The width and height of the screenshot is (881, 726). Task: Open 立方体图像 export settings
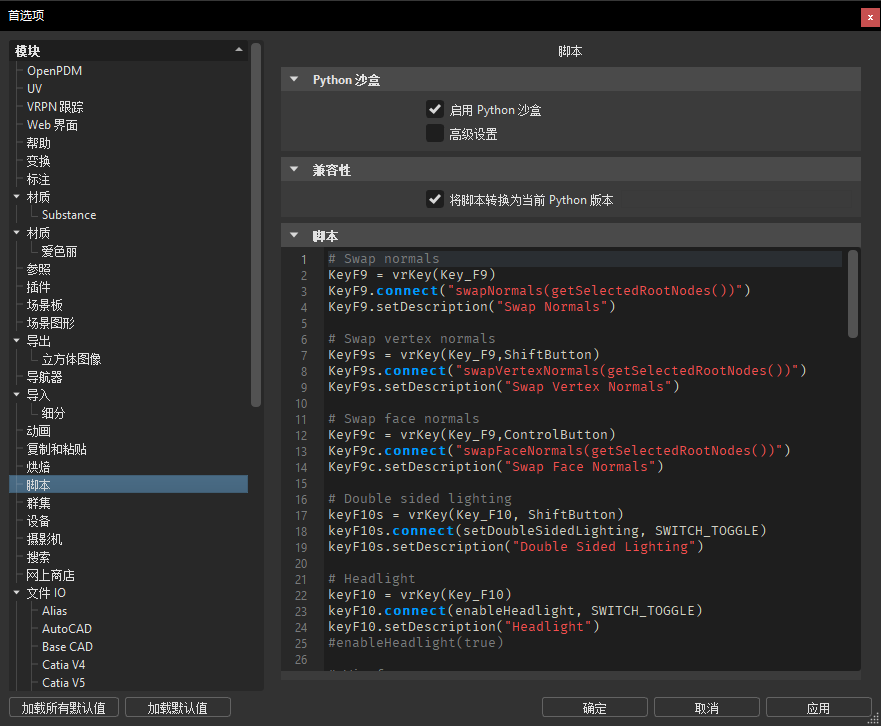71,359
